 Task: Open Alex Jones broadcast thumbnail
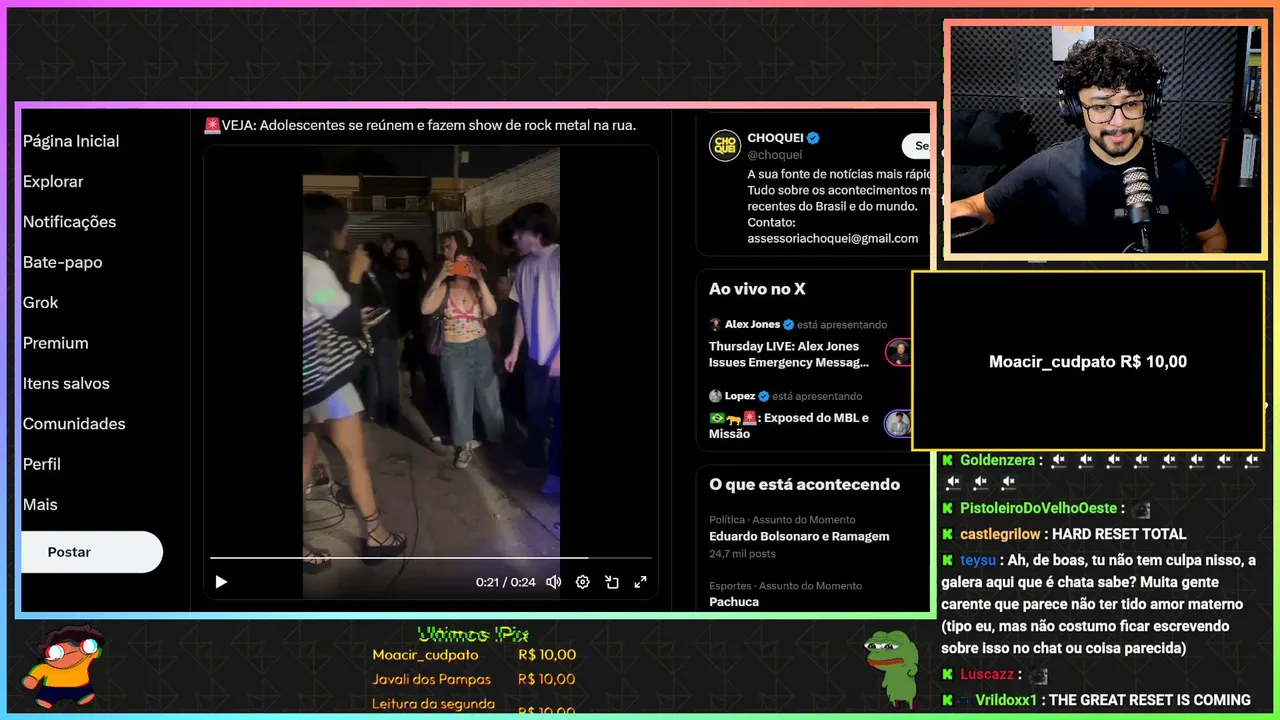pos(899,352)
